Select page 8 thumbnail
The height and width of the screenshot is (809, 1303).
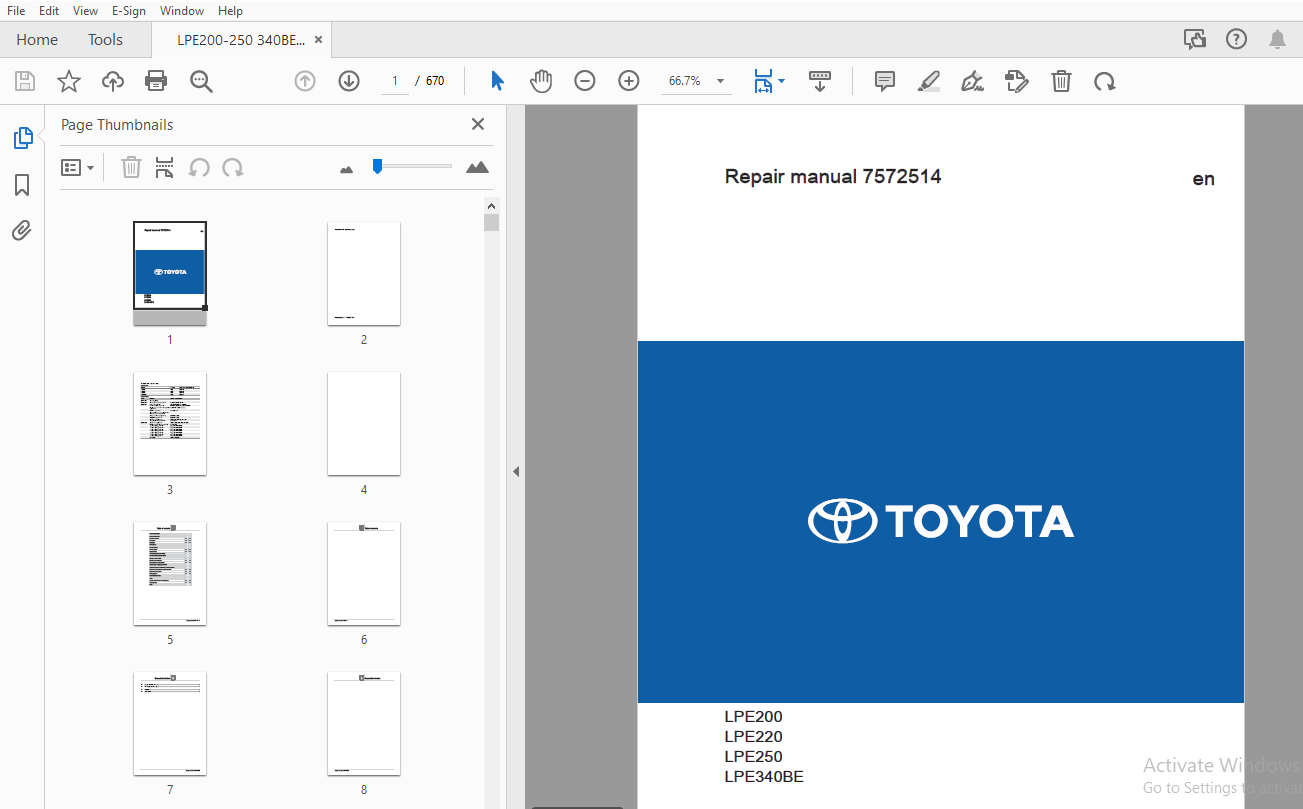[364, 723]
